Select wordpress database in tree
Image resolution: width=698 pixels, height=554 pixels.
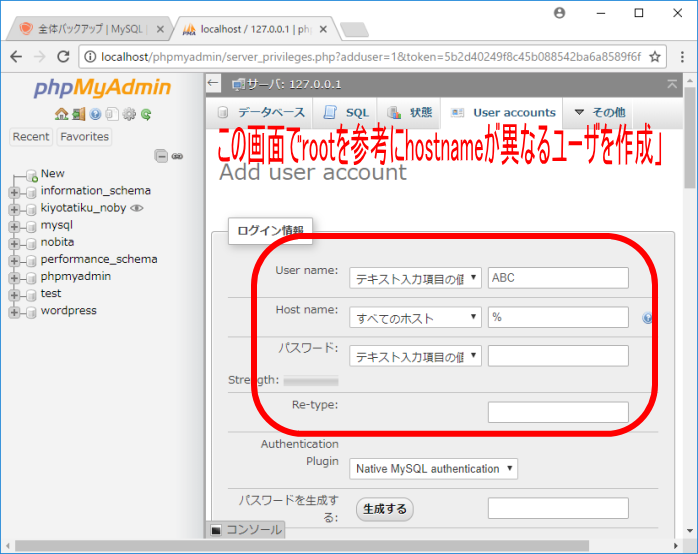click(x=69, y=310)
